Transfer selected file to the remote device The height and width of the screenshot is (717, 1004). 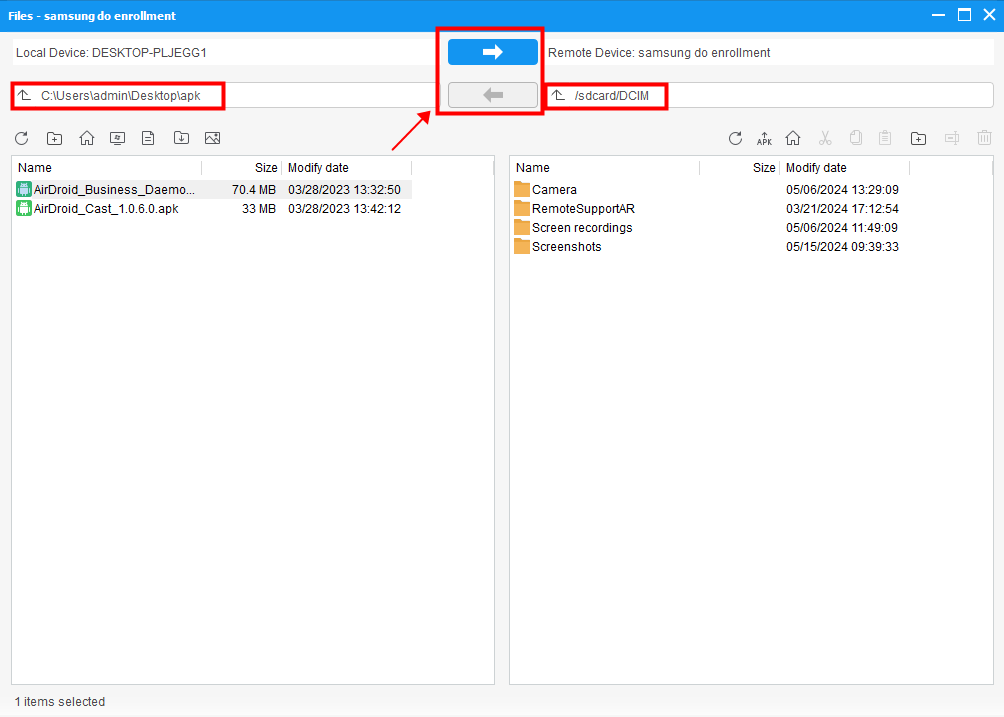click(490, 51)
